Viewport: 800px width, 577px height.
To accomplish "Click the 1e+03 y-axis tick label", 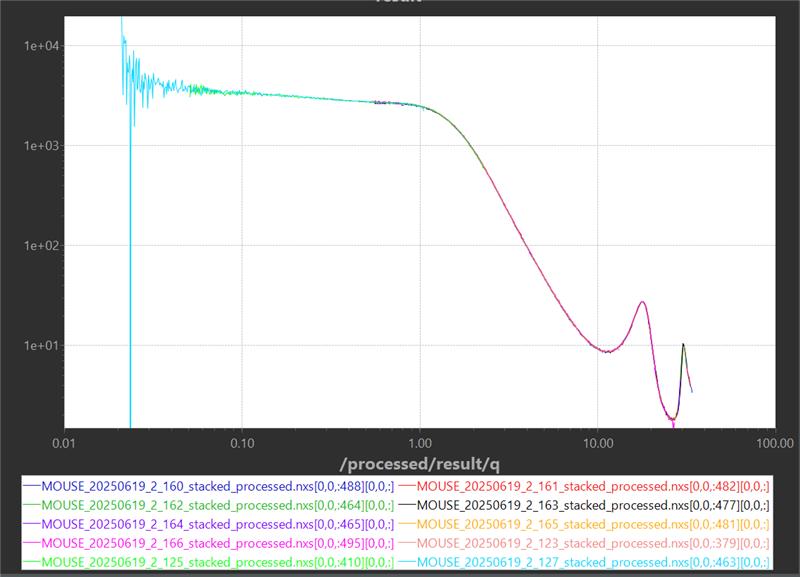I will click(44, 146).
